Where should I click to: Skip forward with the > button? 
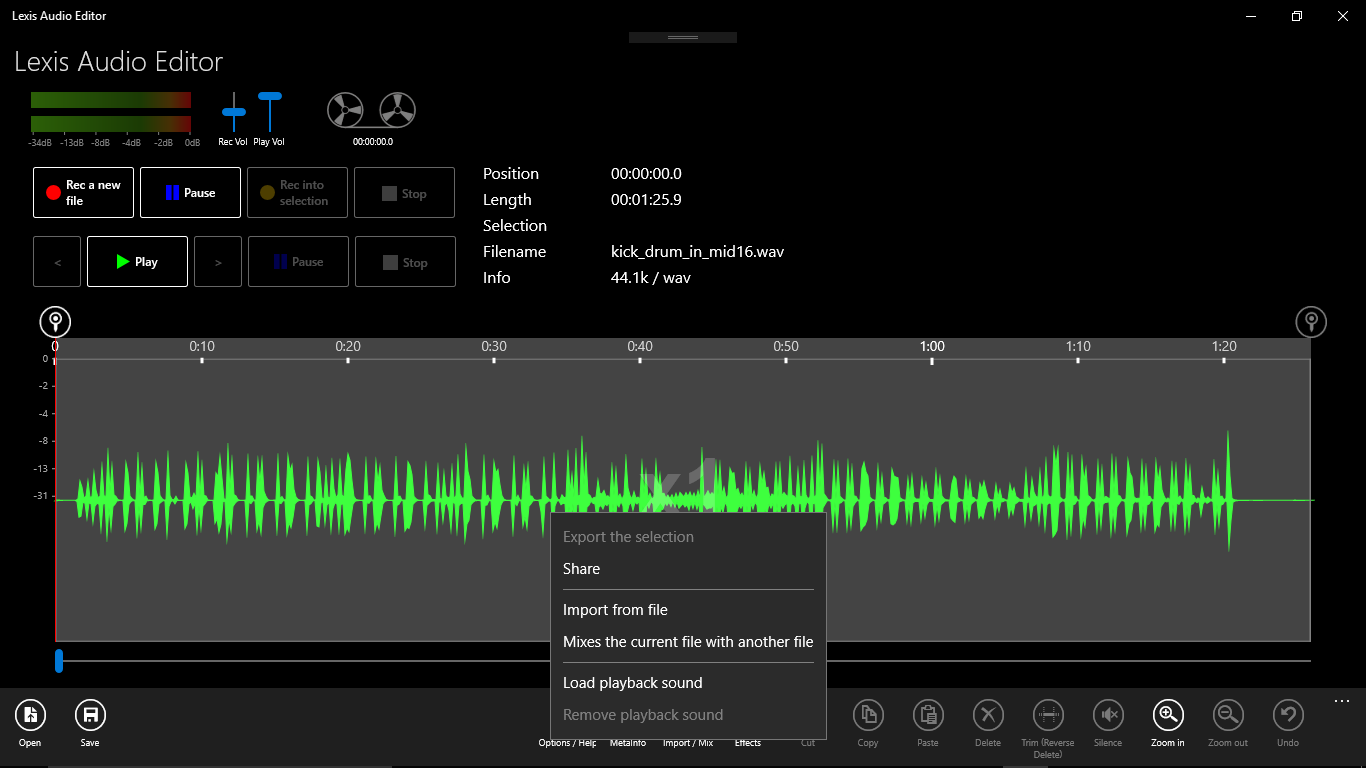click(218, 262)
